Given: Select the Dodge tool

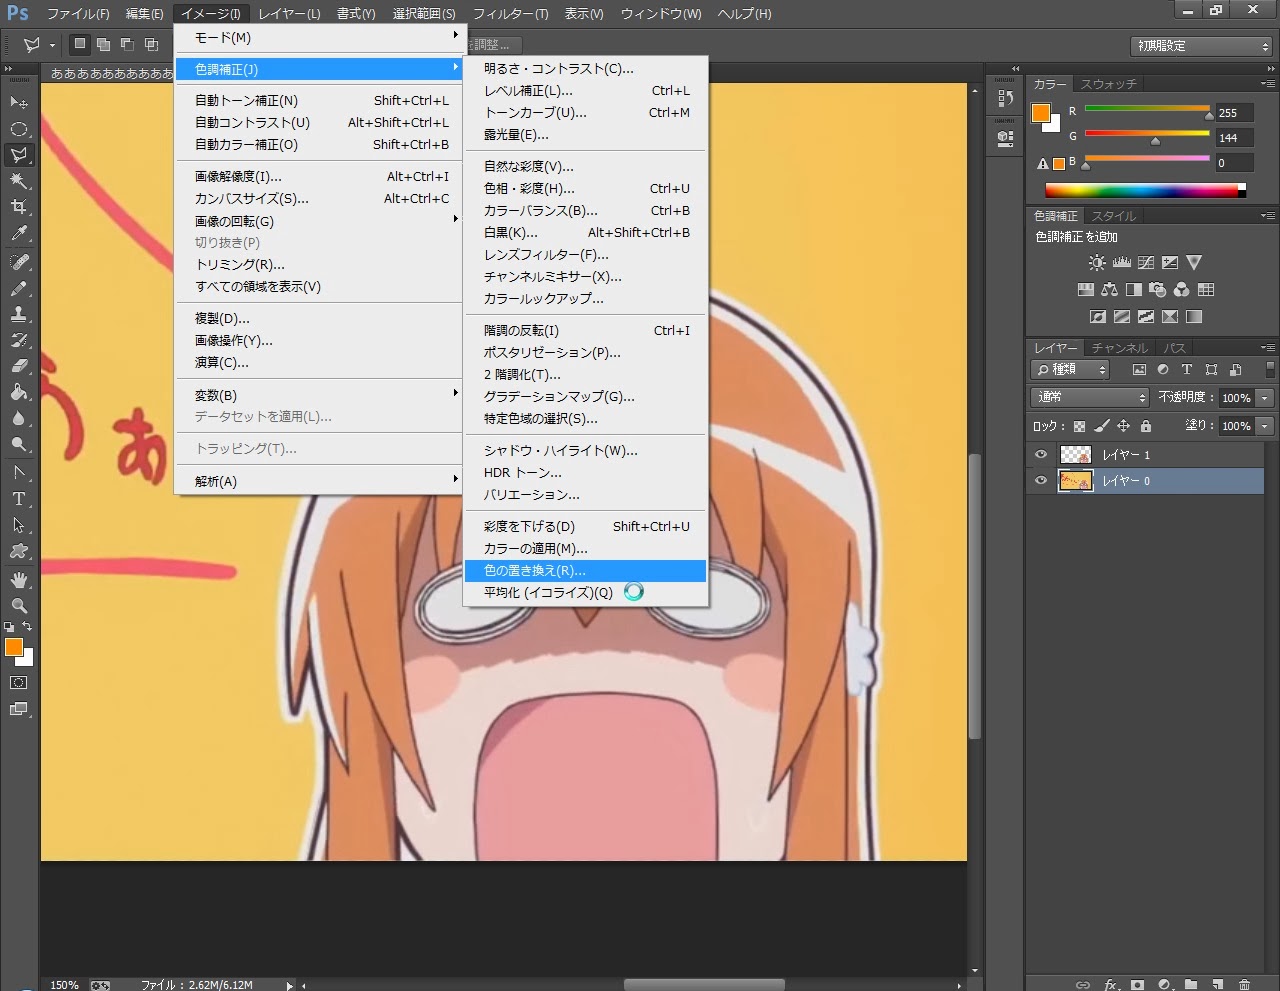Looking at the screenshot, I should [19, 444].
